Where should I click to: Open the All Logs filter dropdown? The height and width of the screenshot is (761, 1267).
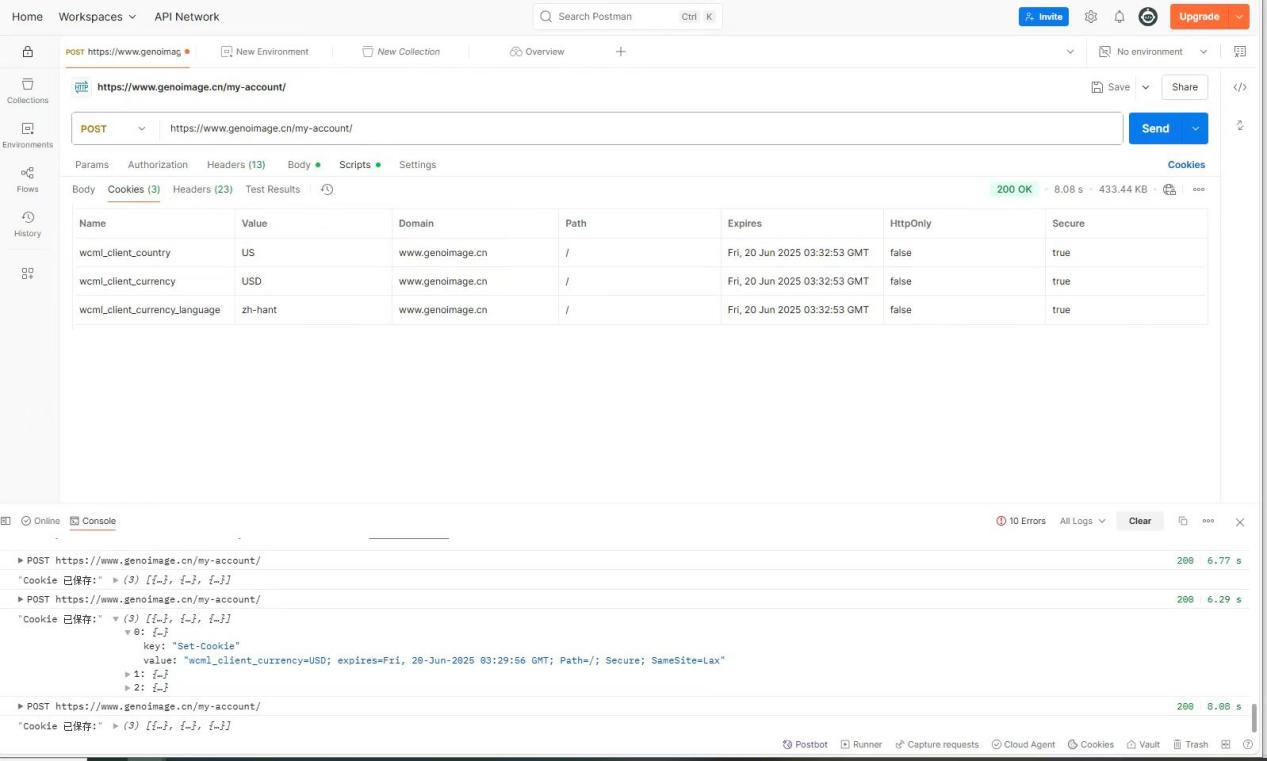point(1082,521)
